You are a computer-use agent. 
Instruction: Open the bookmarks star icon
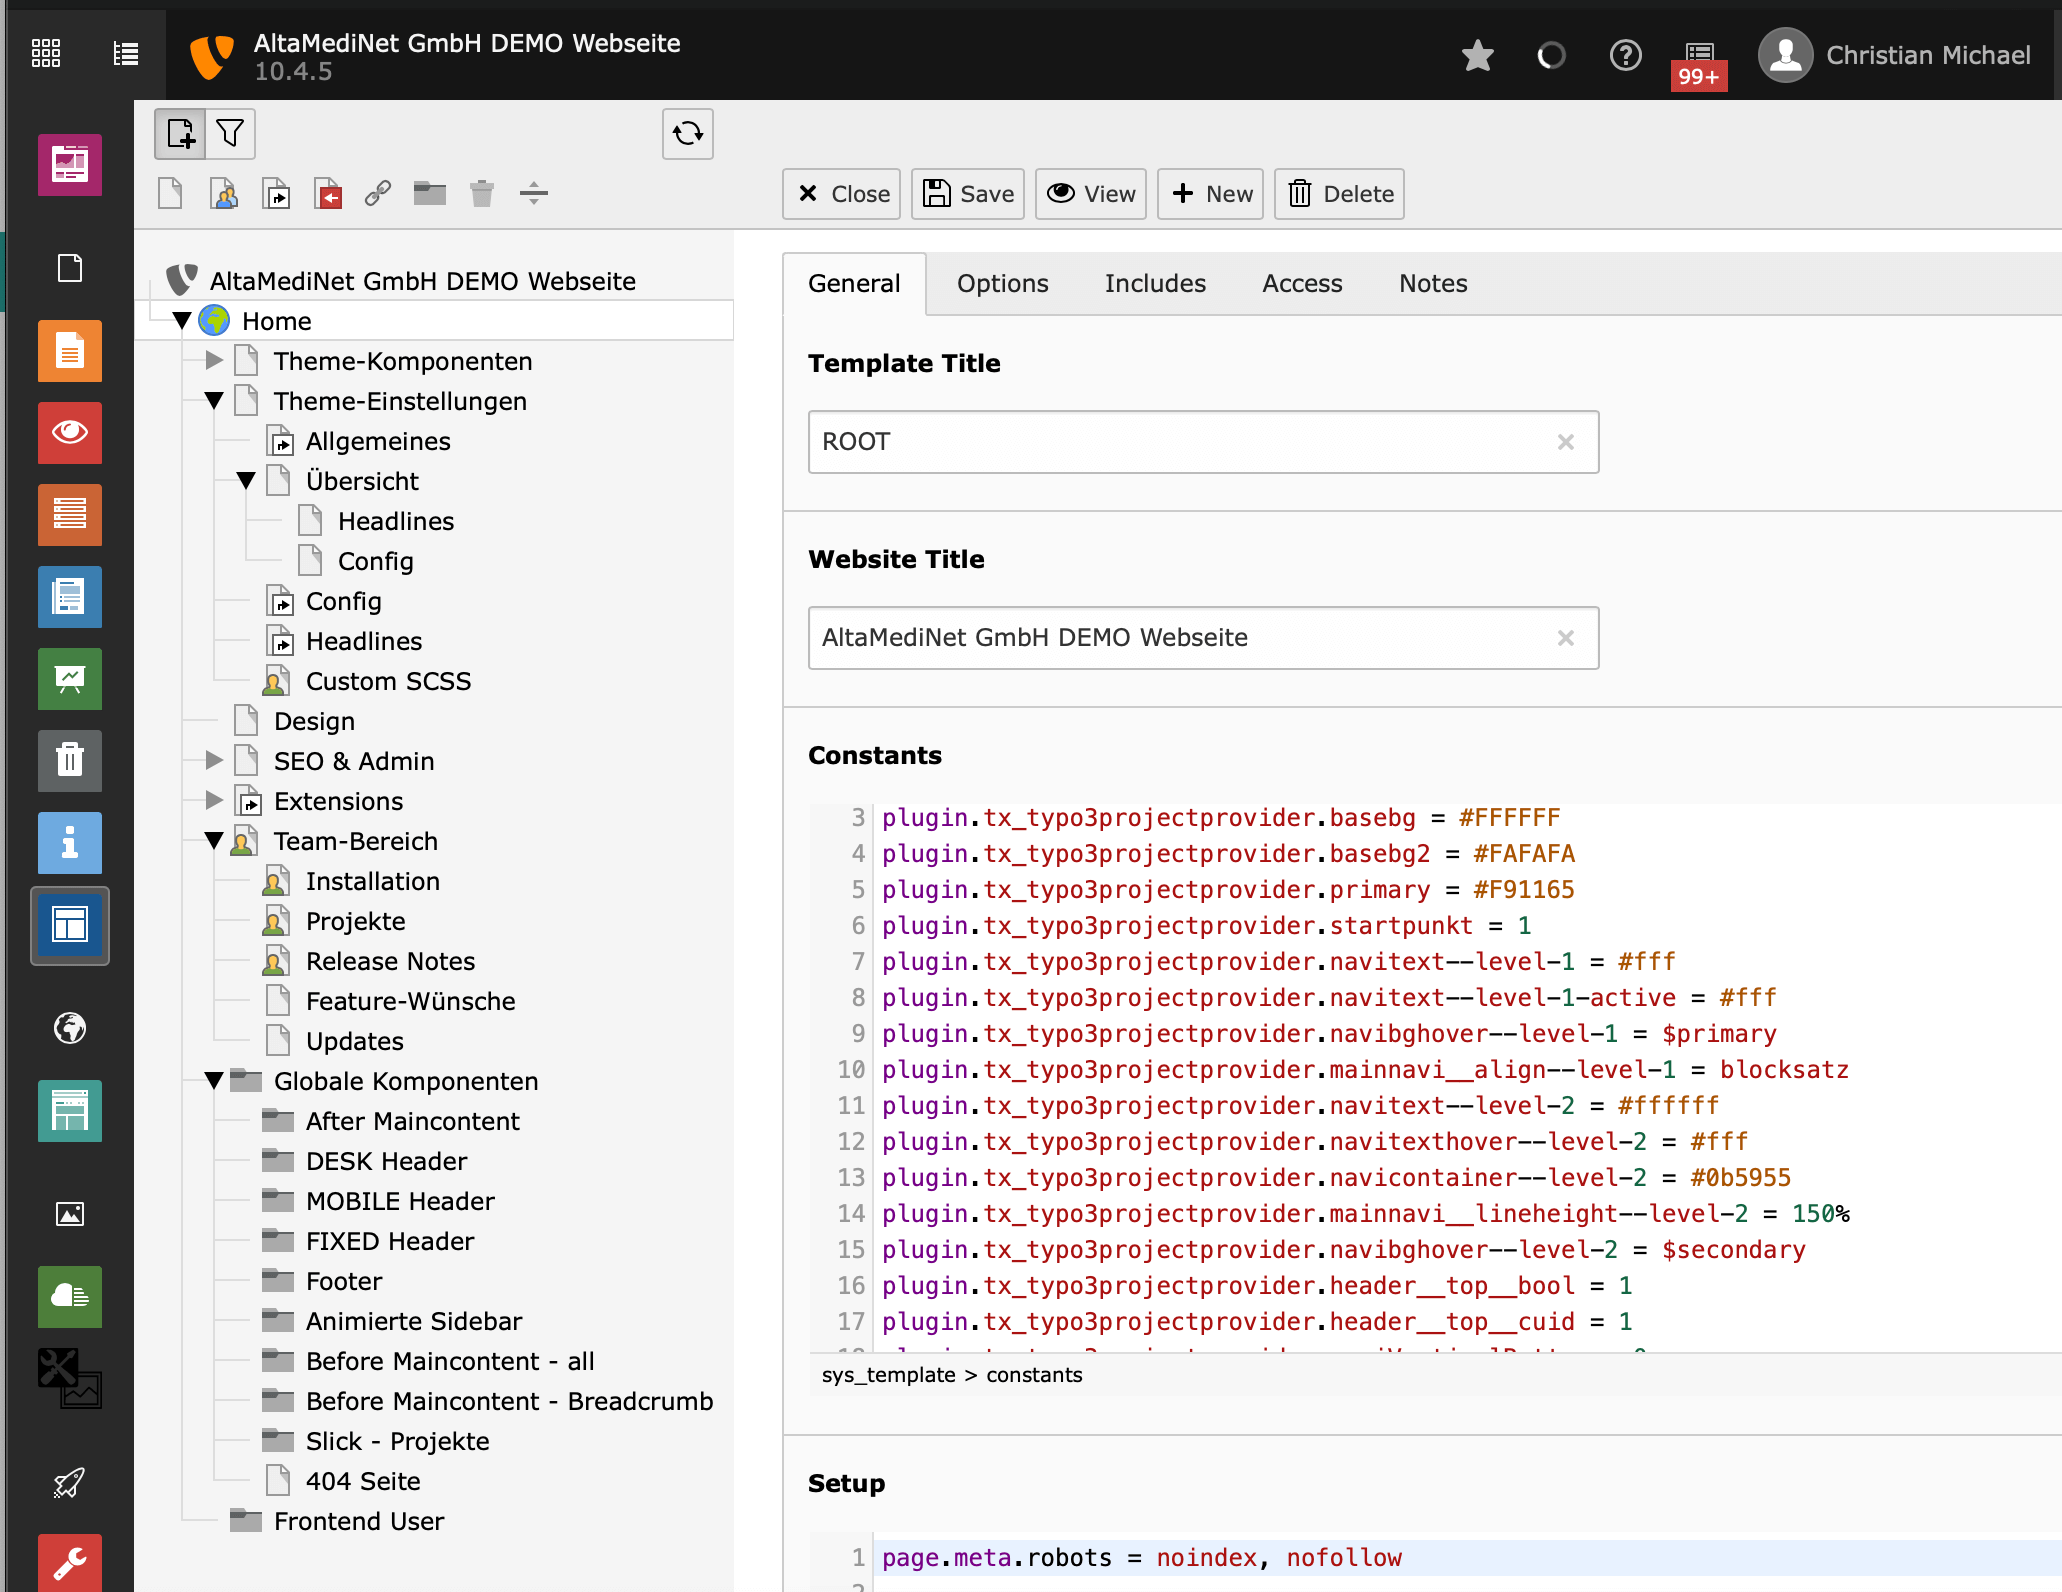[1477, 56]
